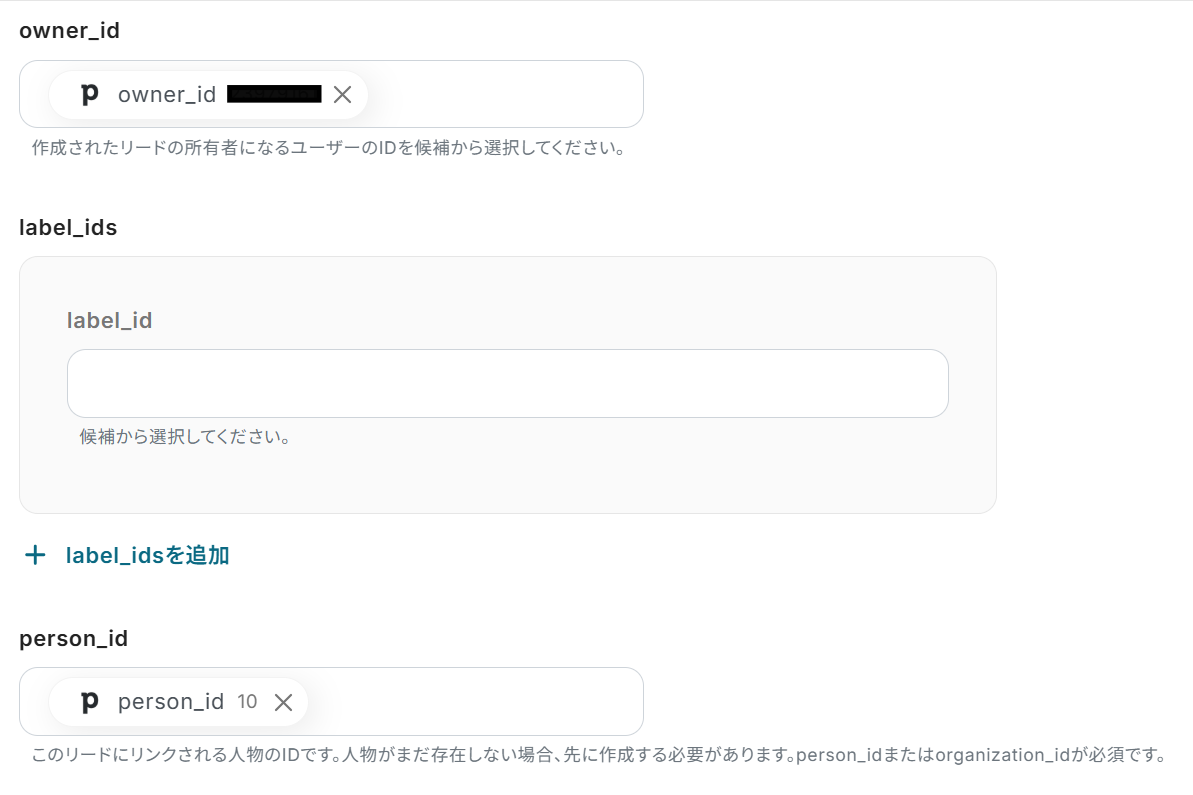This screenshot has width=1193, height=795.
Task: Click the Pipedrive icon in person_id chip
Action: tap(89, 702)
